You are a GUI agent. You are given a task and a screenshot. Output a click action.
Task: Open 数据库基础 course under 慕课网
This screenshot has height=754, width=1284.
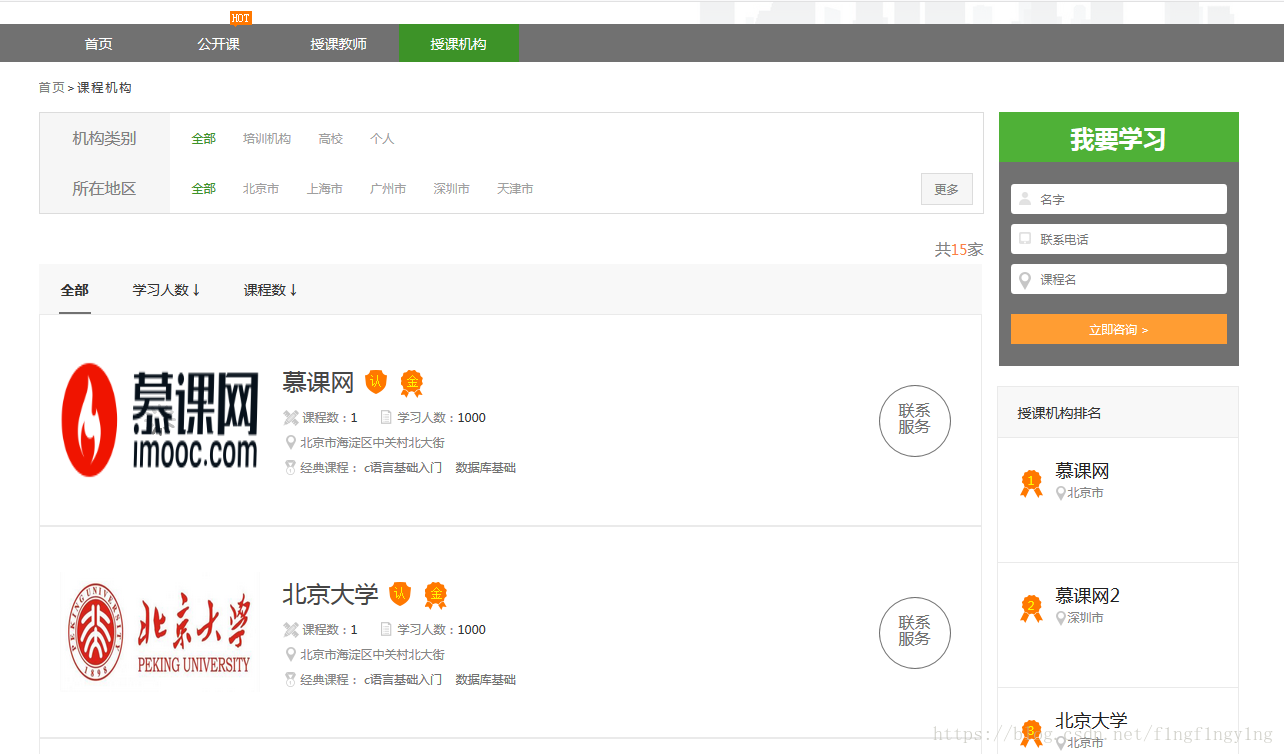pyautogui.click(x=486, y=468)
